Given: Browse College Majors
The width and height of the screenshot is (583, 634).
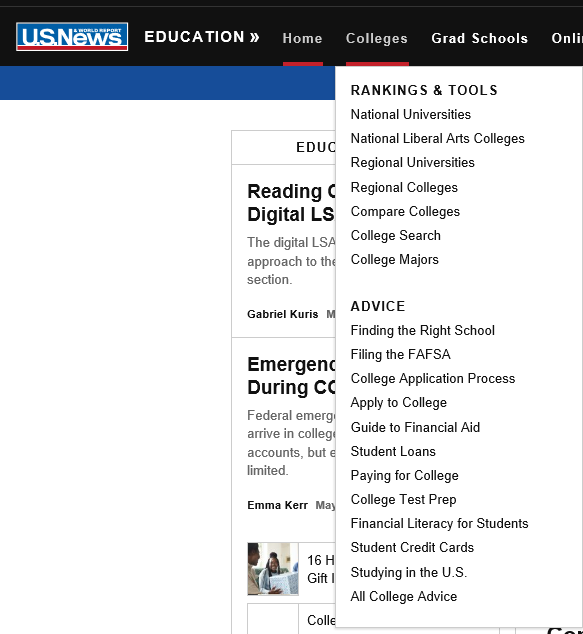Looking at the screenshot, I should click(395, 260).
